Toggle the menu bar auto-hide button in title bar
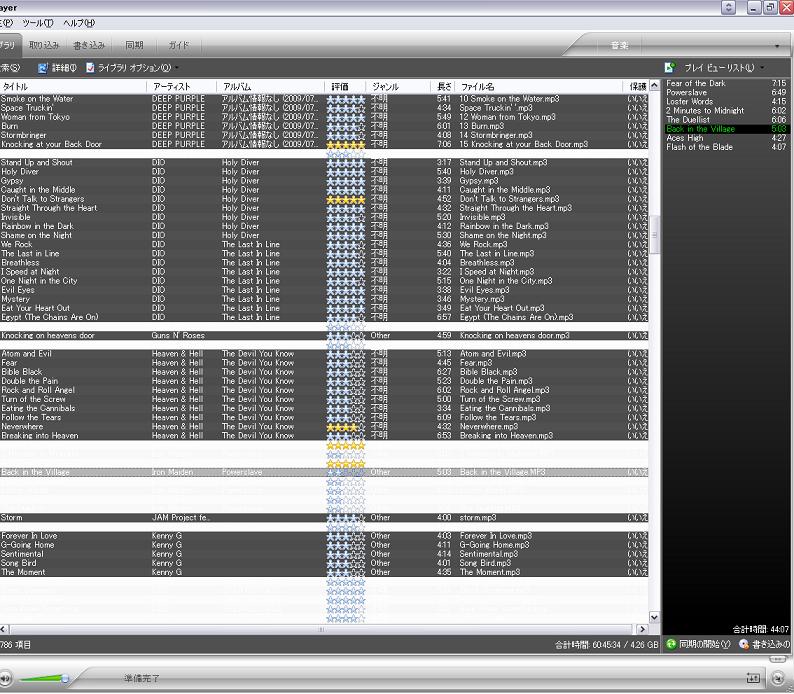The height and width of the screenshot is (694, 794). (x=728, y=7)
